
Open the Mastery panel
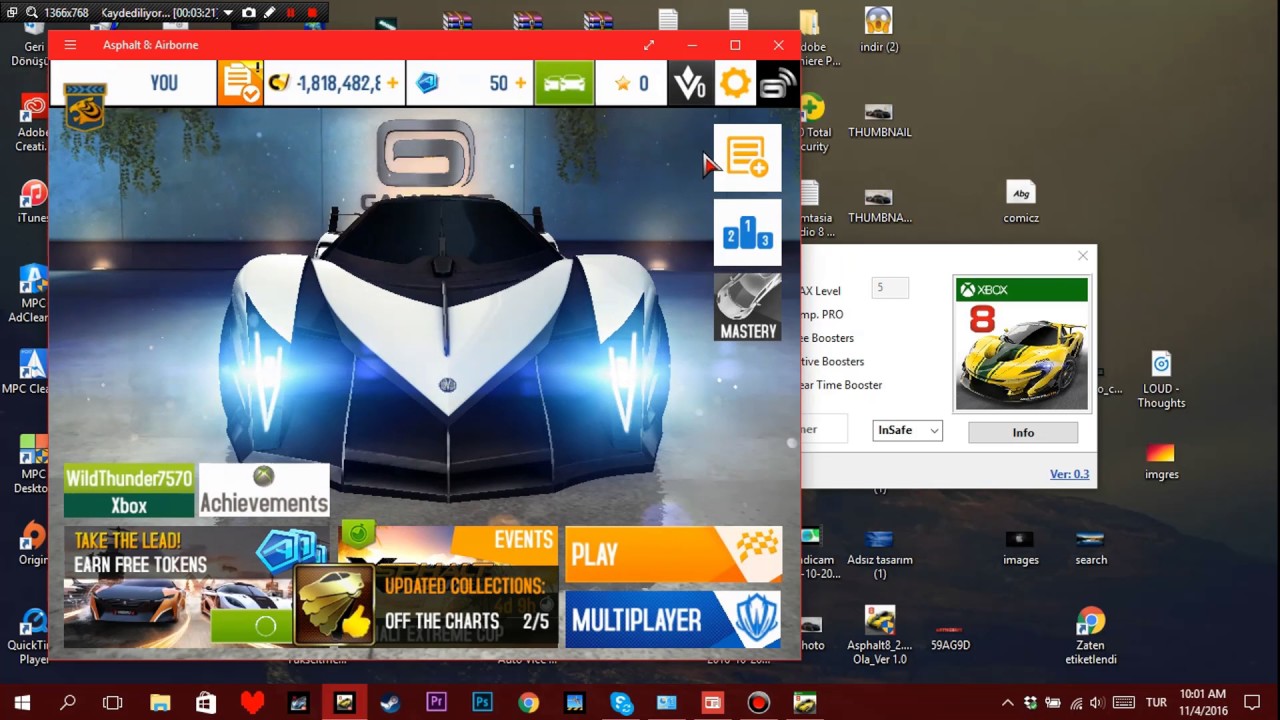[747, 307]
